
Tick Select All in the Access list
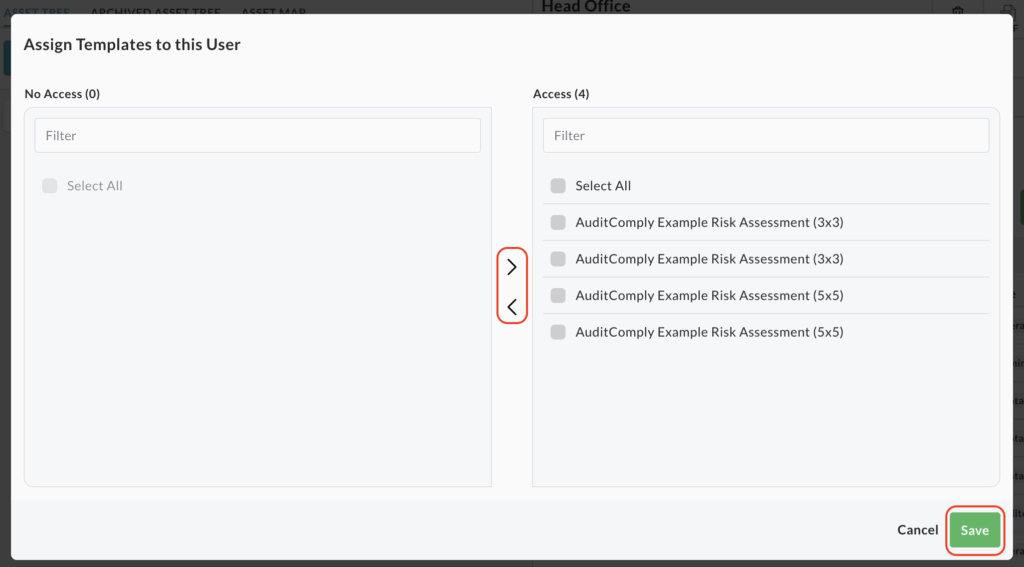[558, 186]
